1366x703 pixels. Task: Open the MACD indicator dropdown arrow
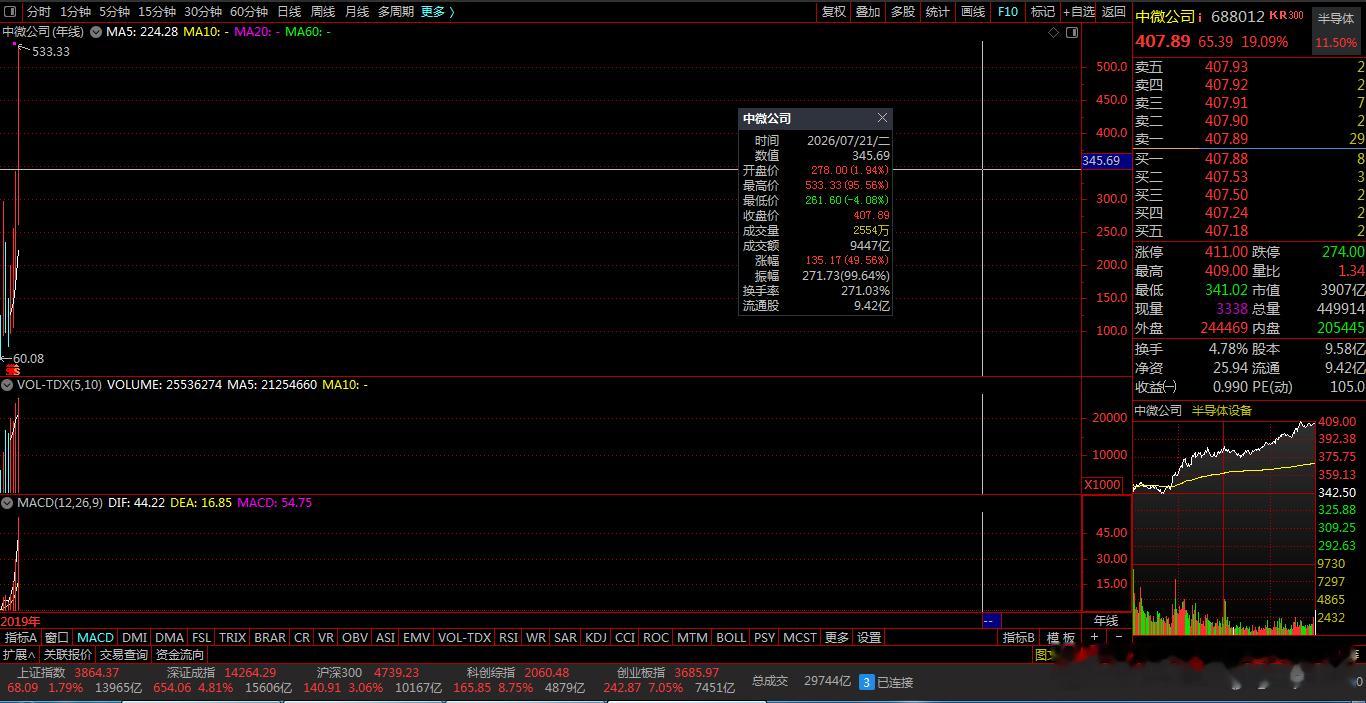tap(8, 503)
